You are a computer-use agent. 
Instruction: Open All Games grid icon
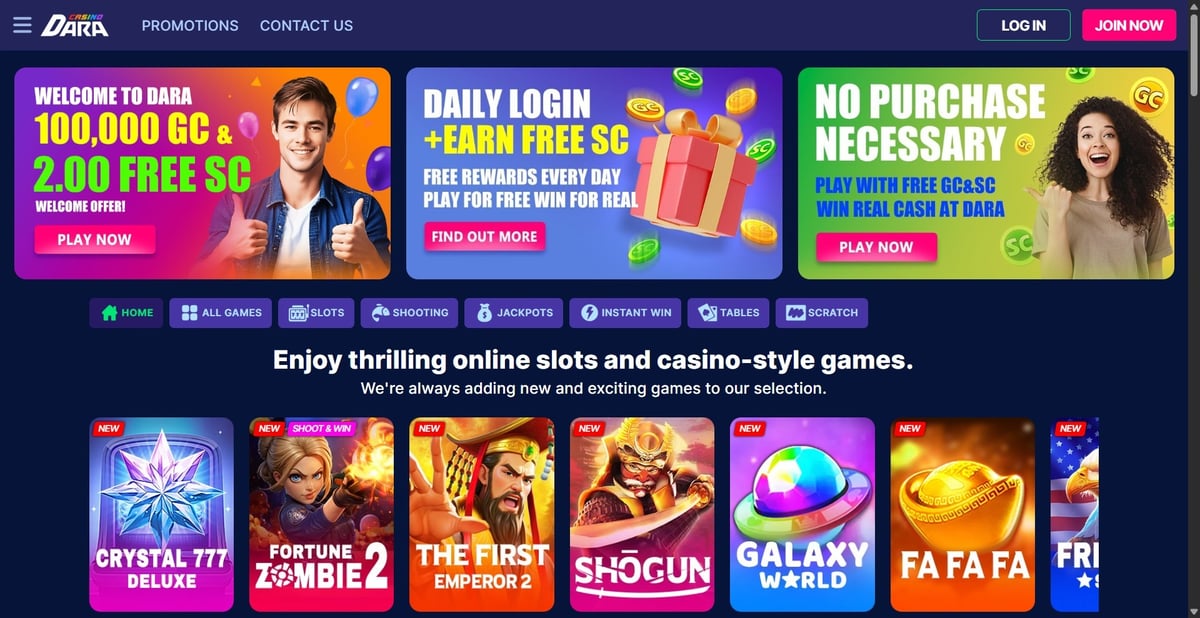pyautogui.click(x=189, y=313)
